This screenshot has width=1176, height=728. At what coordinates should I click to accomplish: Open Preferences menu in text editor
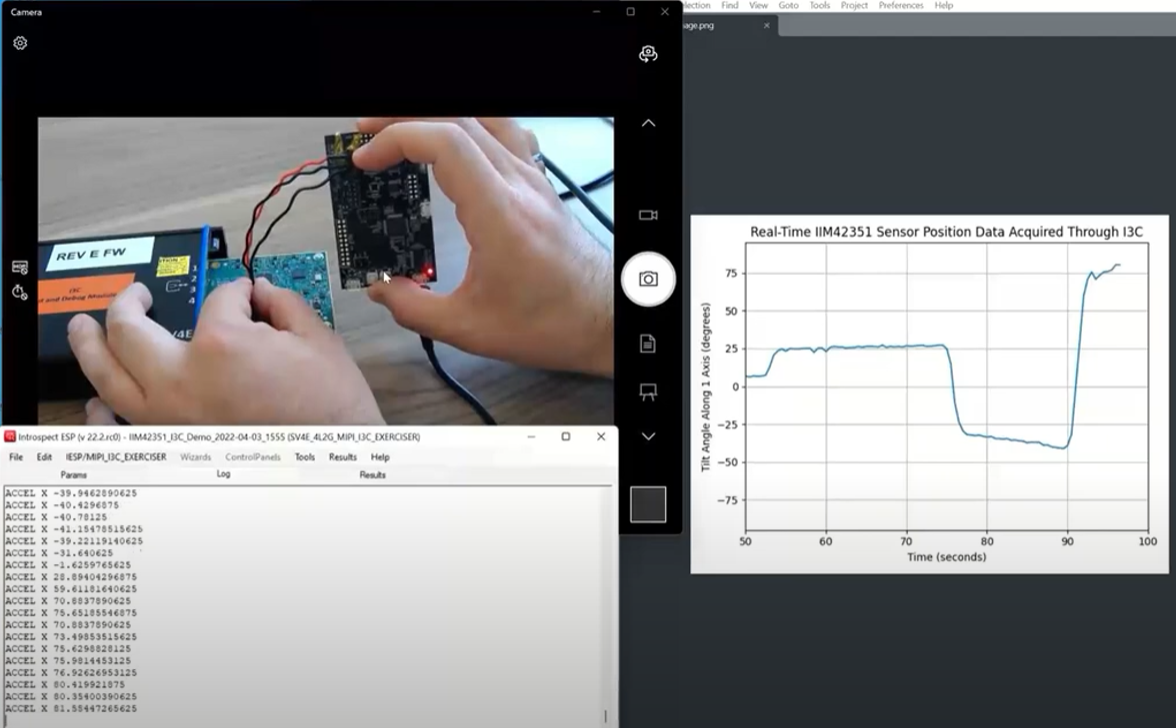901,6
